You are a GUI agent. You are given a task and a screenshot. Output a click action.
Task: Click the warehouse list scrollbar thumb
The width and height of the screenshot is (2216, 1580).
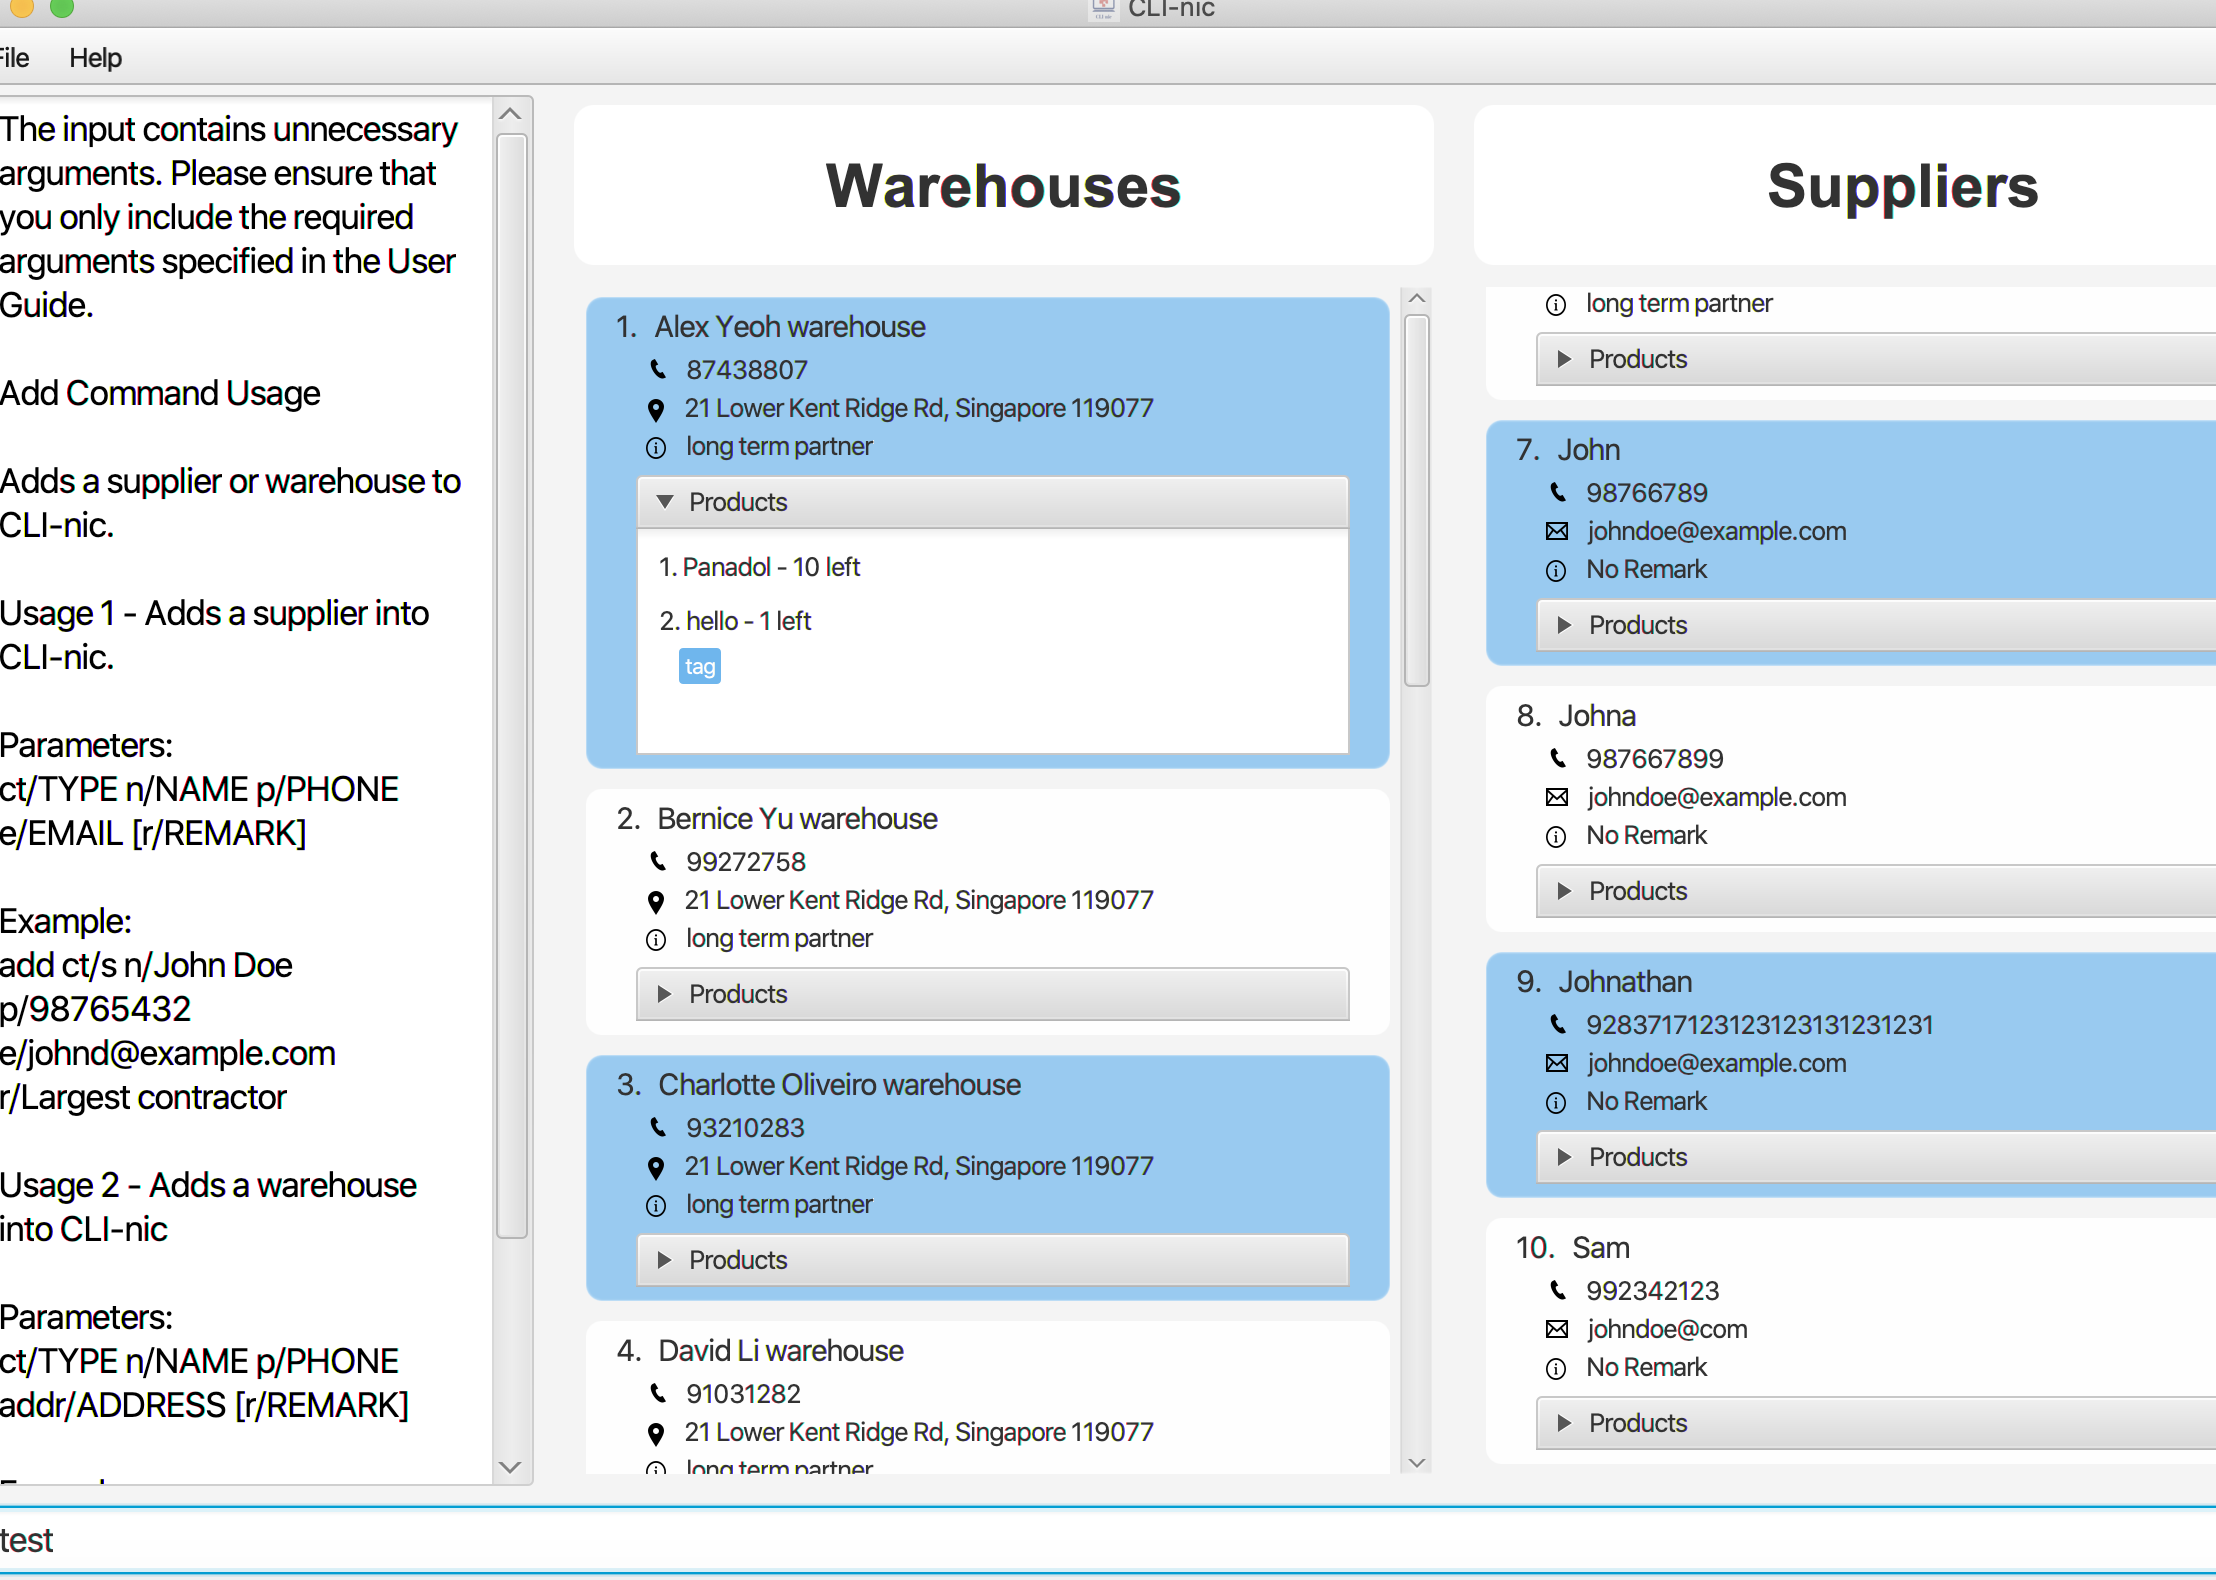tap(1416, 500)
